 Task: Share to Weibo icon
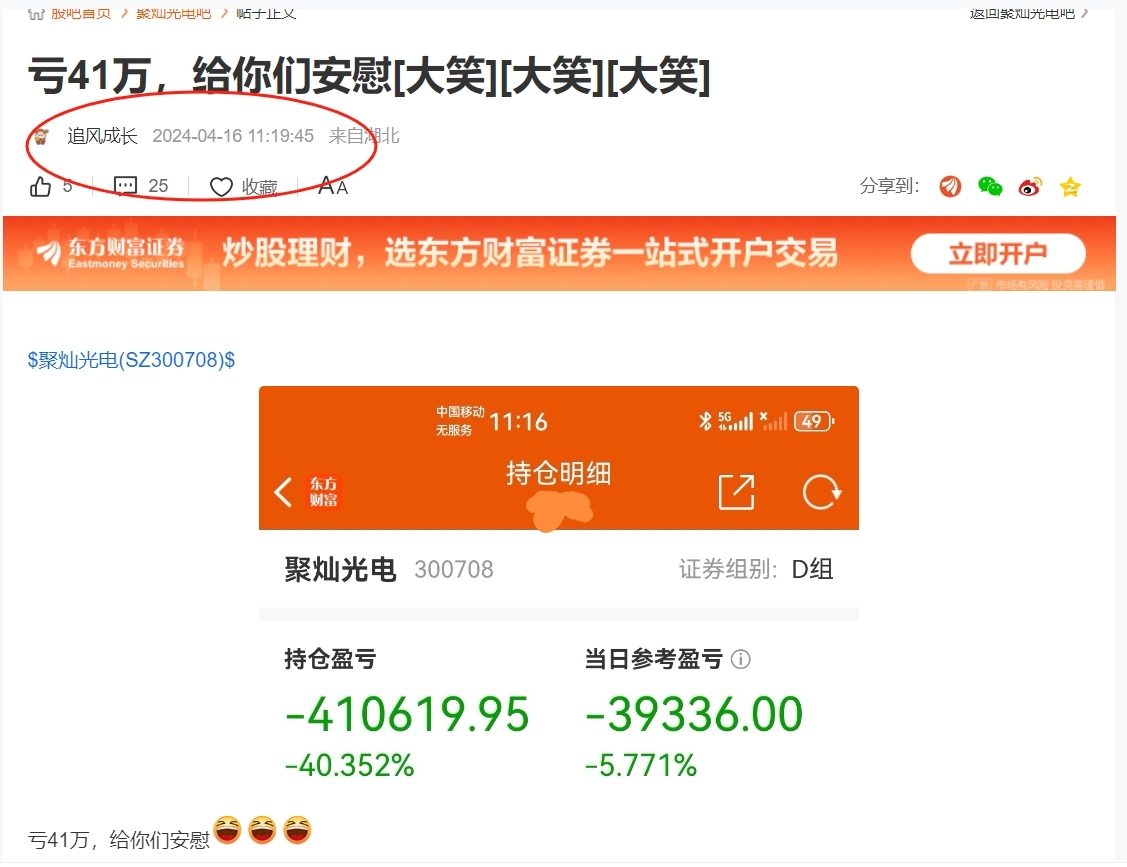[1030, 187]
